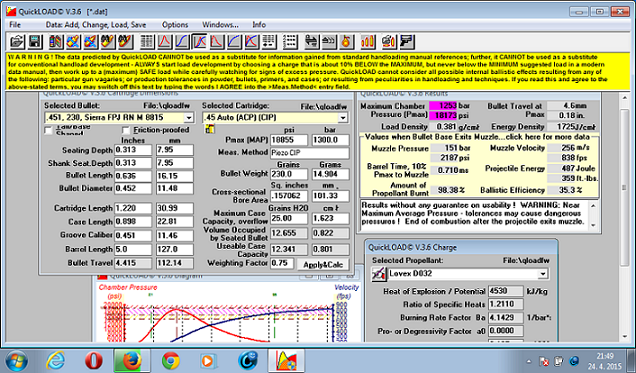
Task: Open the Windows Start menu orb
Action: pos(16,360)
